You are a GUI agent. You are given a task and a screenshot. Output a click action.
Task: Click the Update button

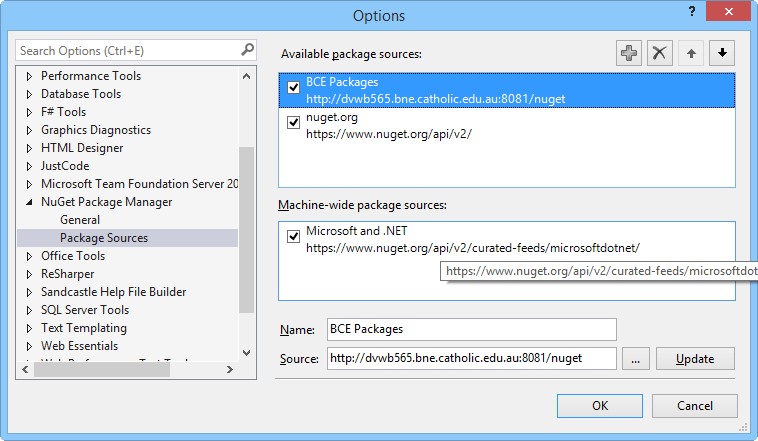pos(694,358)
